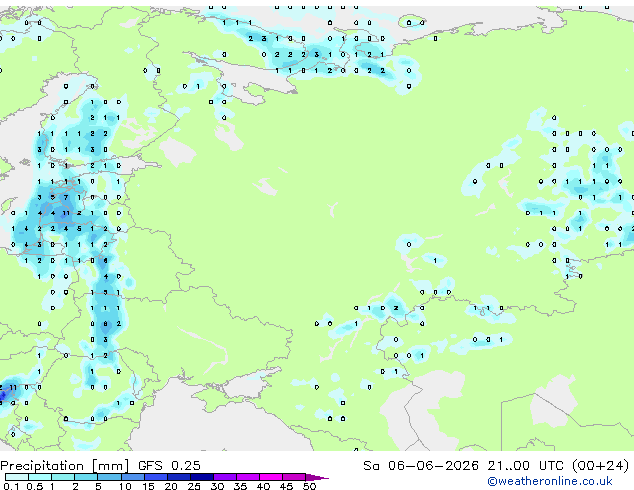634x490 pixels.
Task: Click the '35' legend value label
Action: [x=240, y=486]
